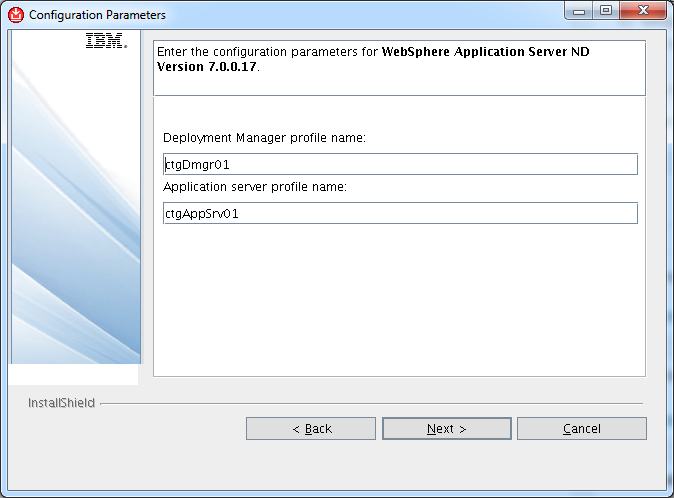Go to previous step with Back button
Viewport: 674px width, 498px height.
click(x=311, y=428)
